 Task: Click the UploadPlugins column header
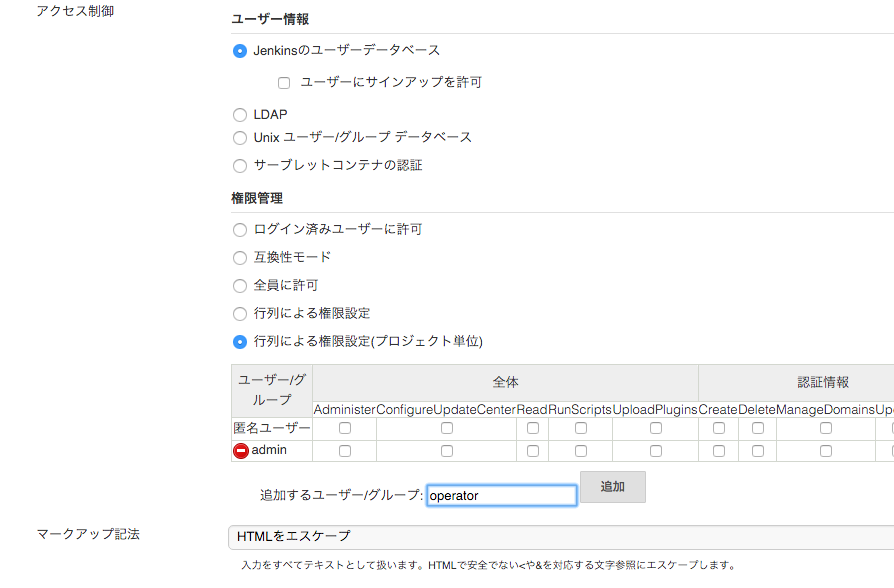tap(655, 409)
